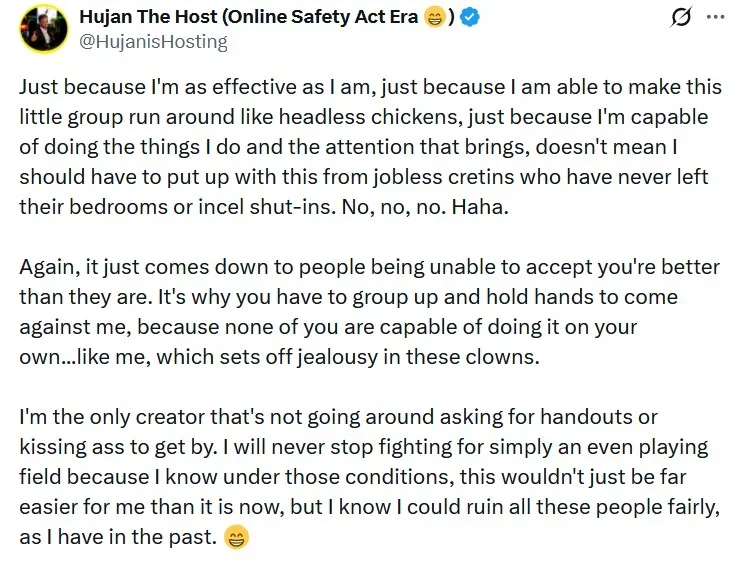Viewport: 746px width, 562px height.
Task: Open the author's profile picture
Action: coord(44,29)
